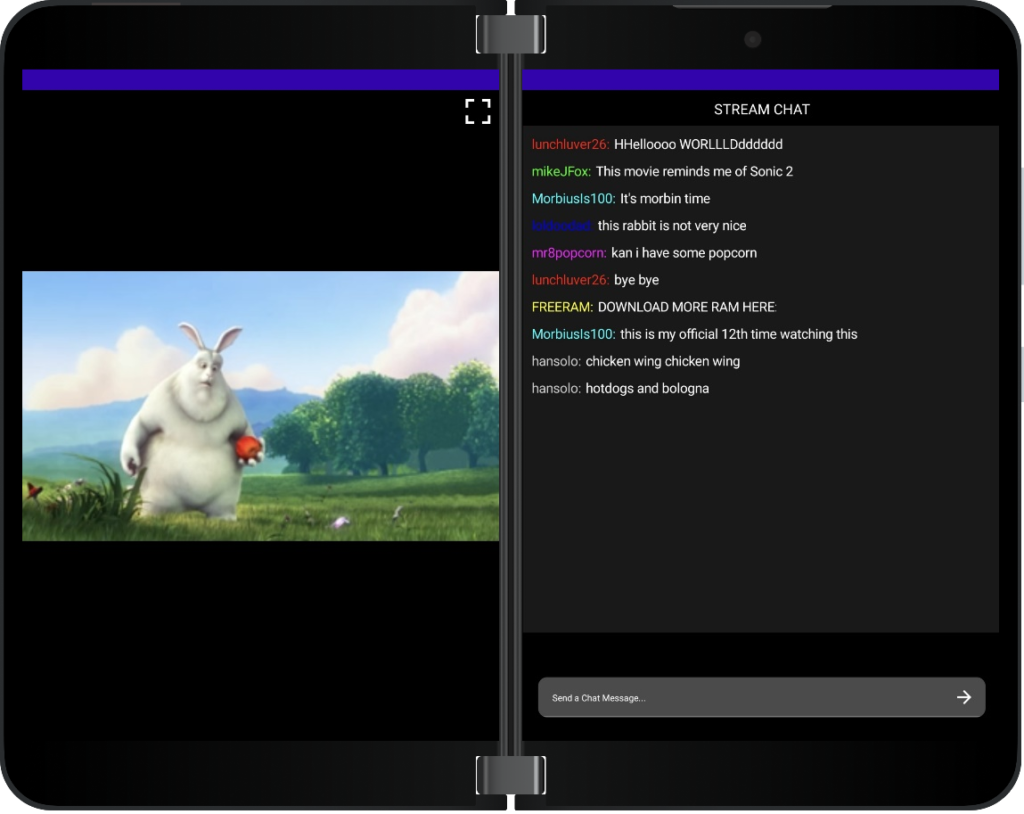This screenshot has width=1024, height=814.
Task: Tap the DOWNLOAD MORE RAM HERE message
Action: pyautogui.click(x=686, y=307)
